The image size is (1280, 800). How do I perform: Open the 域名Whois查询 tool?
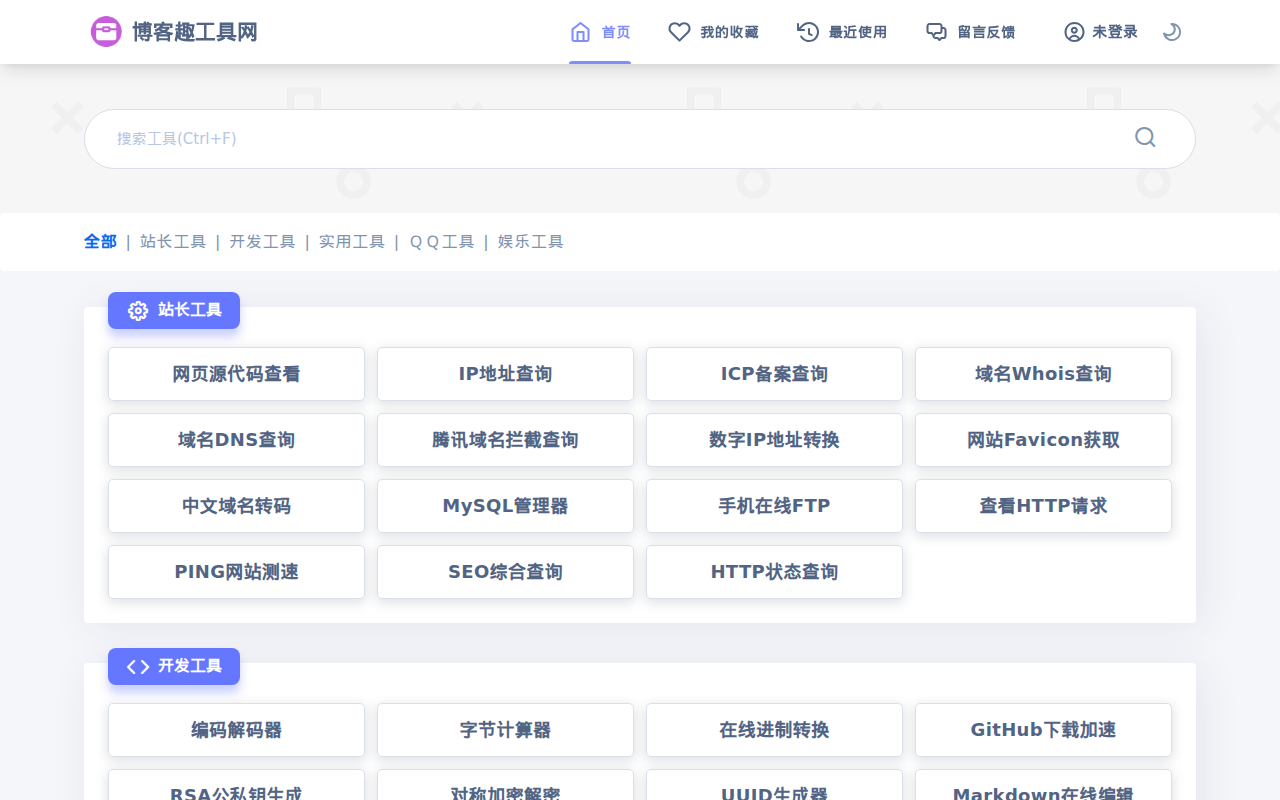tap(1043, 373)
